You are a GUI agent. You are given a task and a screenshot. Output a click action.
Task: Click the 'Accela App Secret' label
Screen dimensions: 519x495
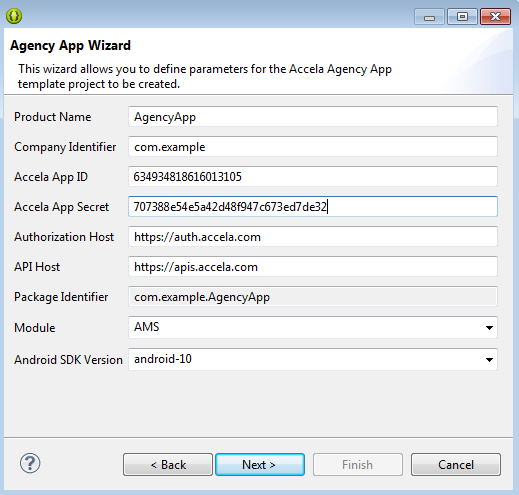61,207
